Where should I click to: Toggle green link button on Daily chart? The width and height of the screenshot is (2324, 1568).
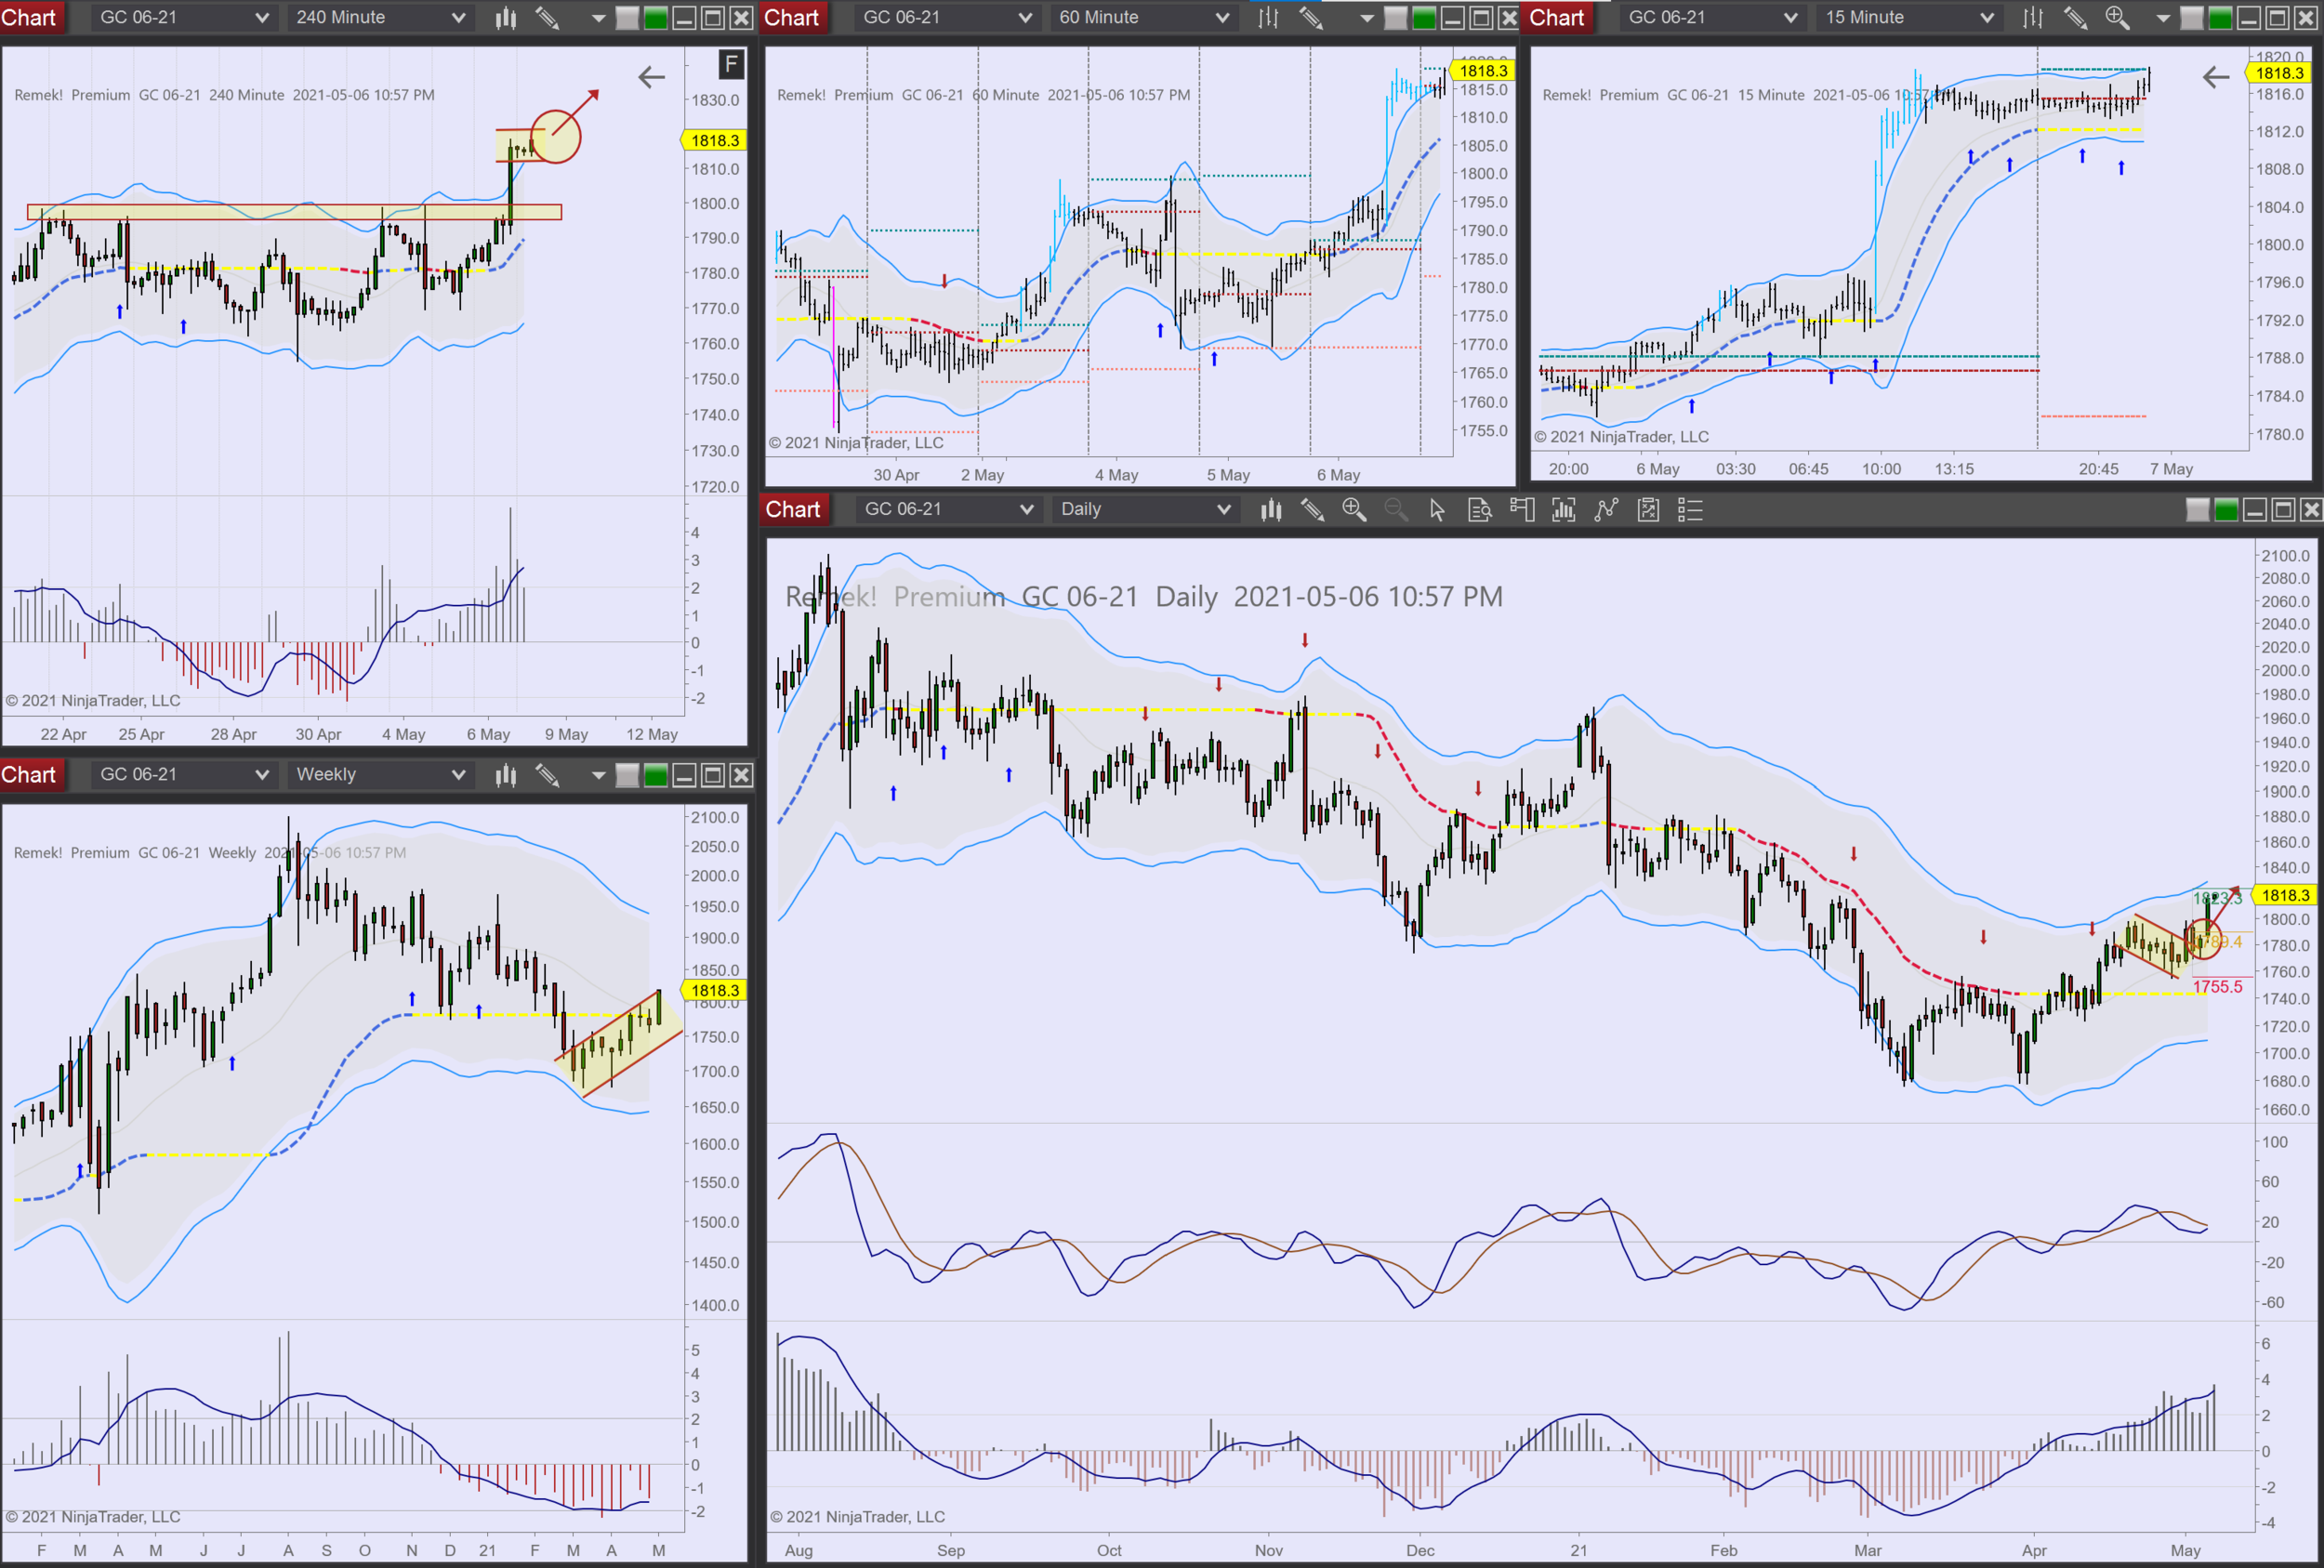2226,510
